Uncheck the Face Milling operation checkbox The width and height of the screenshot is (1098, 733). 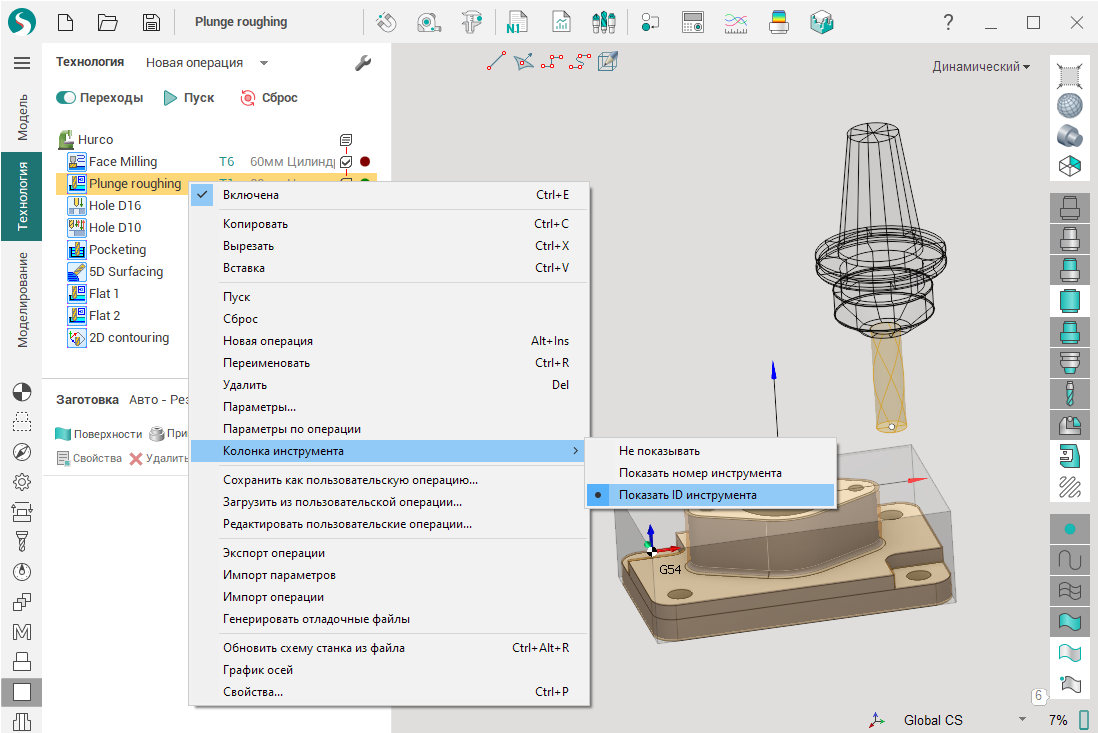(x=346, y=162)
